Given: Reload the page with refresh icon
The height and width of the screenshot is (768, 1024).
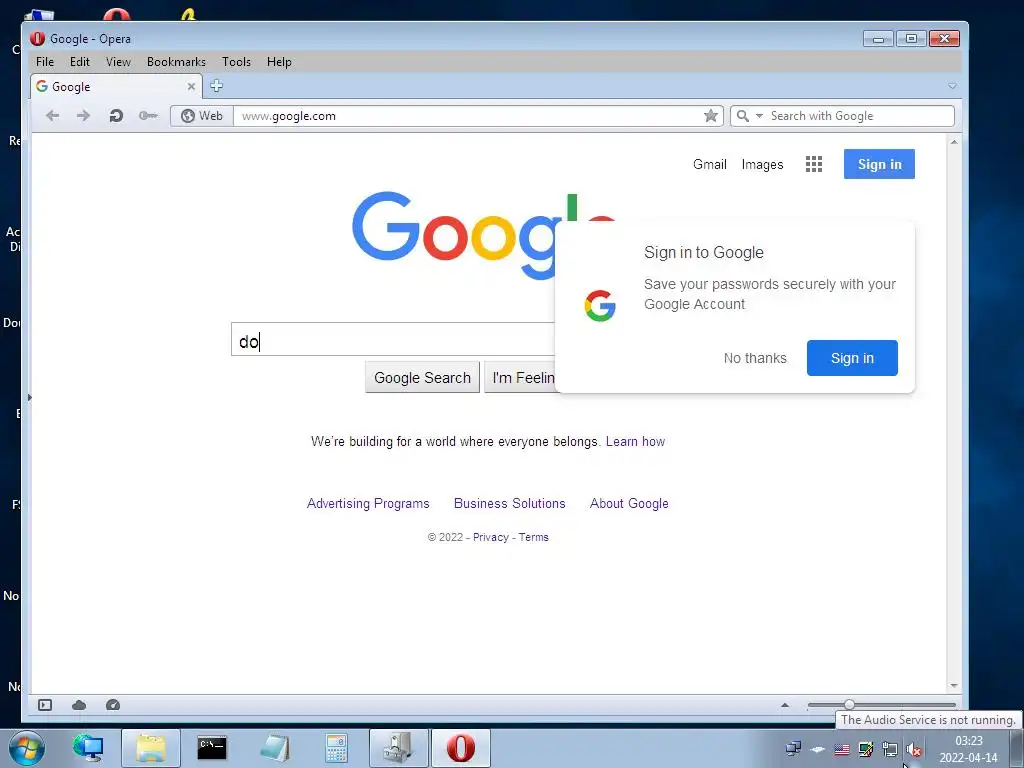Looking at the screenshot, I should (116, 116).
